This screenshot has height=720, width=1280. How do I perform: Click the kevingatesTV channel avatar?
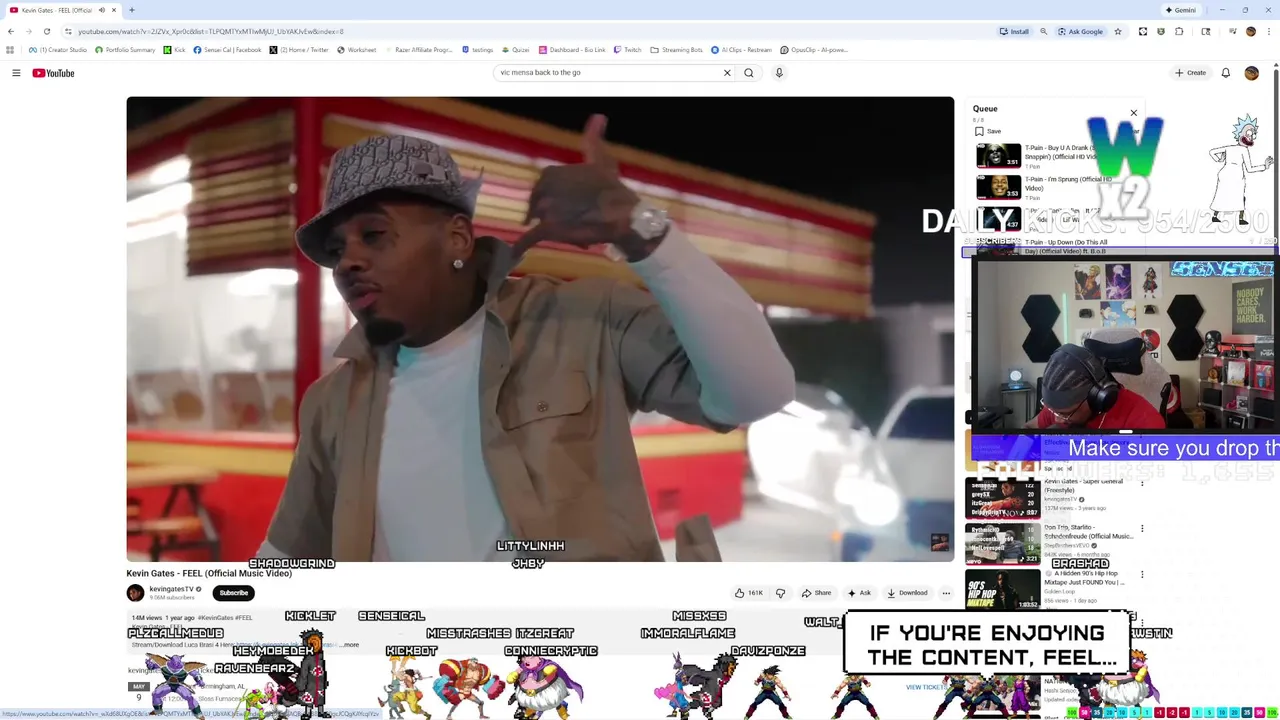[x=135, y=593]
